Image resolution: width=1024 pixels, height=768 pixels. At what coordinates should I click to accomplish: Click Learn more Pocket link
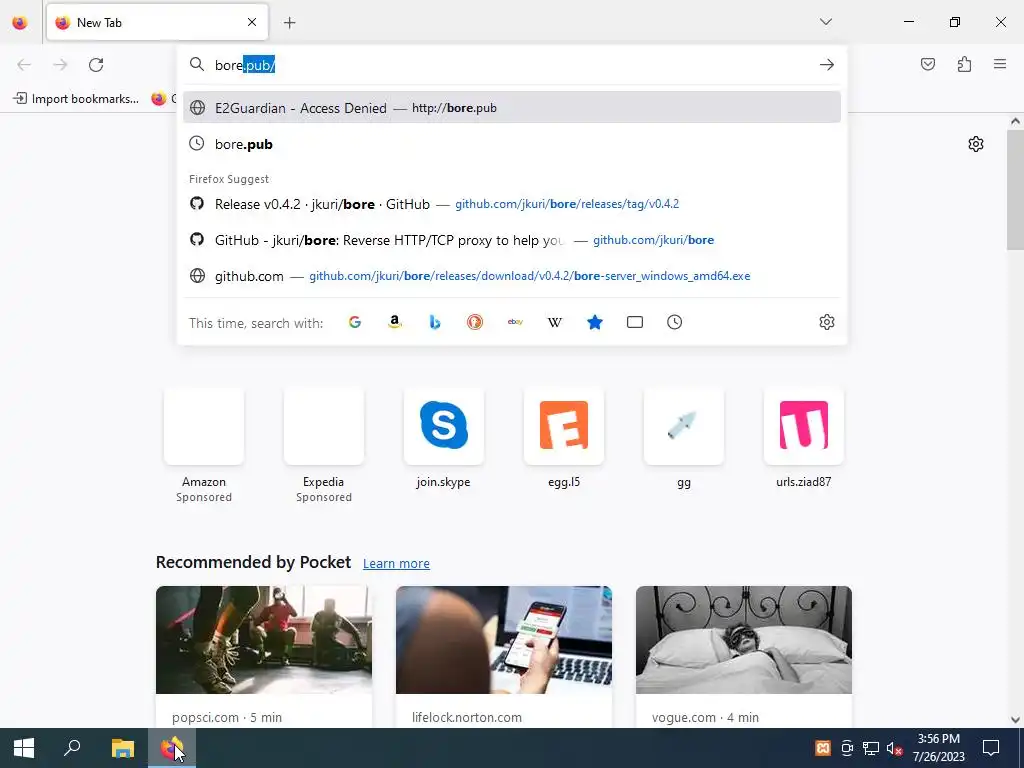(x=396, y=563)
